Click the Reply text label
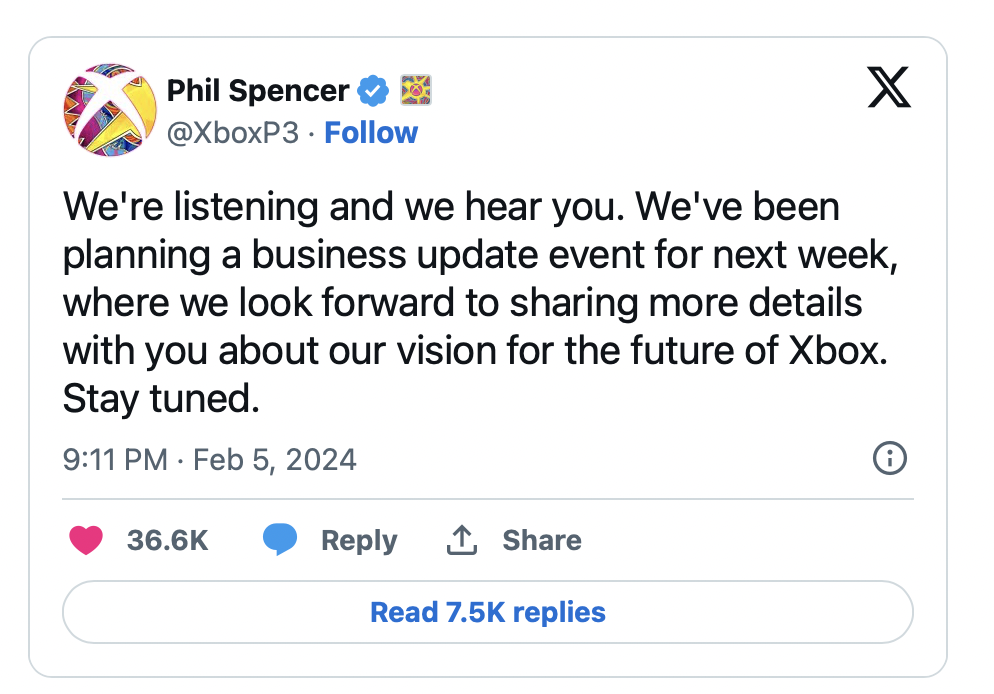Image resolution: width=994 pixels, height=694 pixels. tap(359, 541)
